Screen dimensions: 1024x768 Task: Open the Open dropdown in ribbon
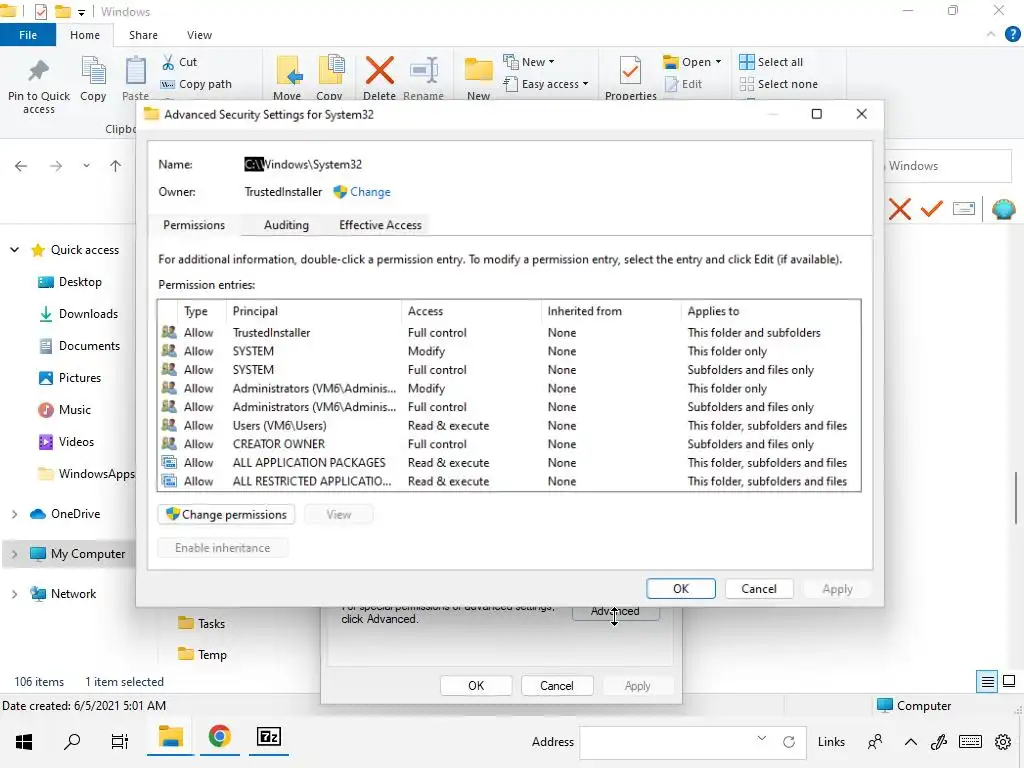point(692,62)
